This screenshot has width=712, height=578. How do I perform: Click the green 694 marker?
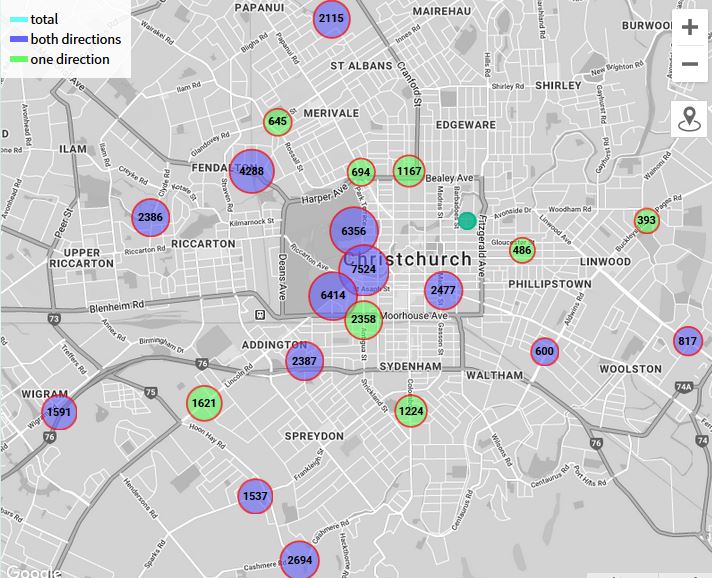pos(361,172)
